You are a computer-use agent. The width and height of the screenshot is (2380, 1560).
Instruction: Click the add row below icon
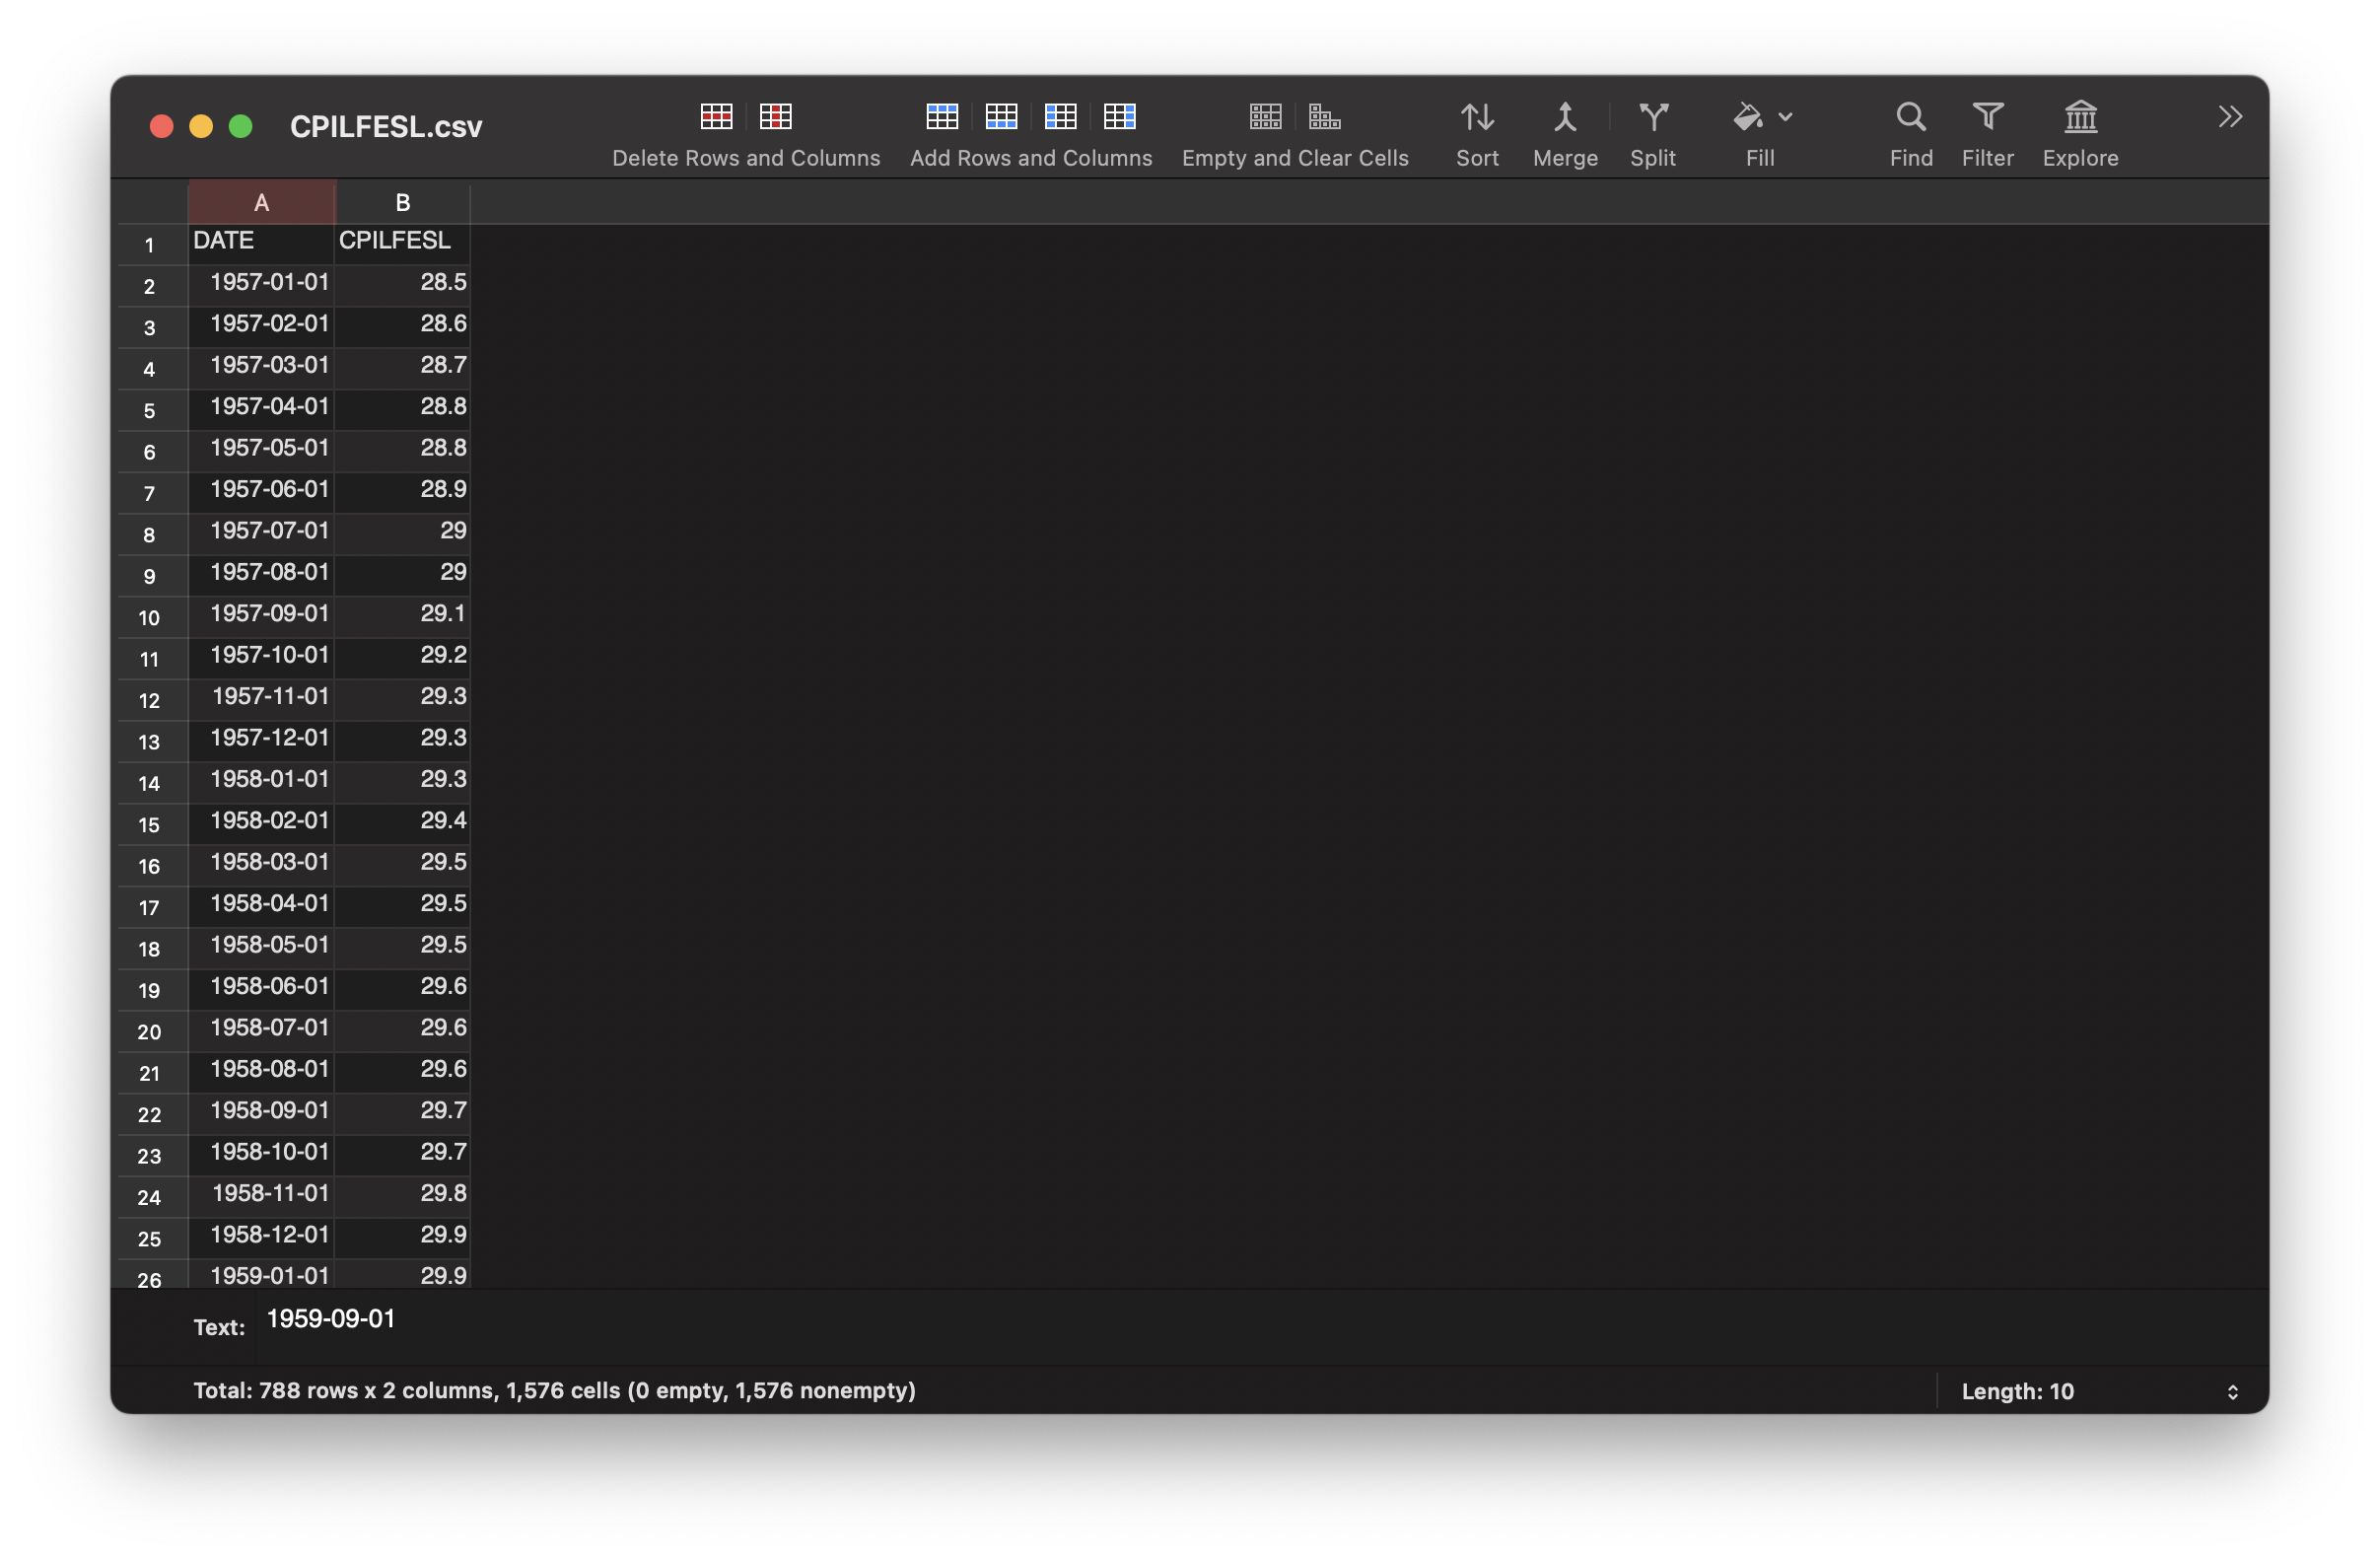[1001, 117]
